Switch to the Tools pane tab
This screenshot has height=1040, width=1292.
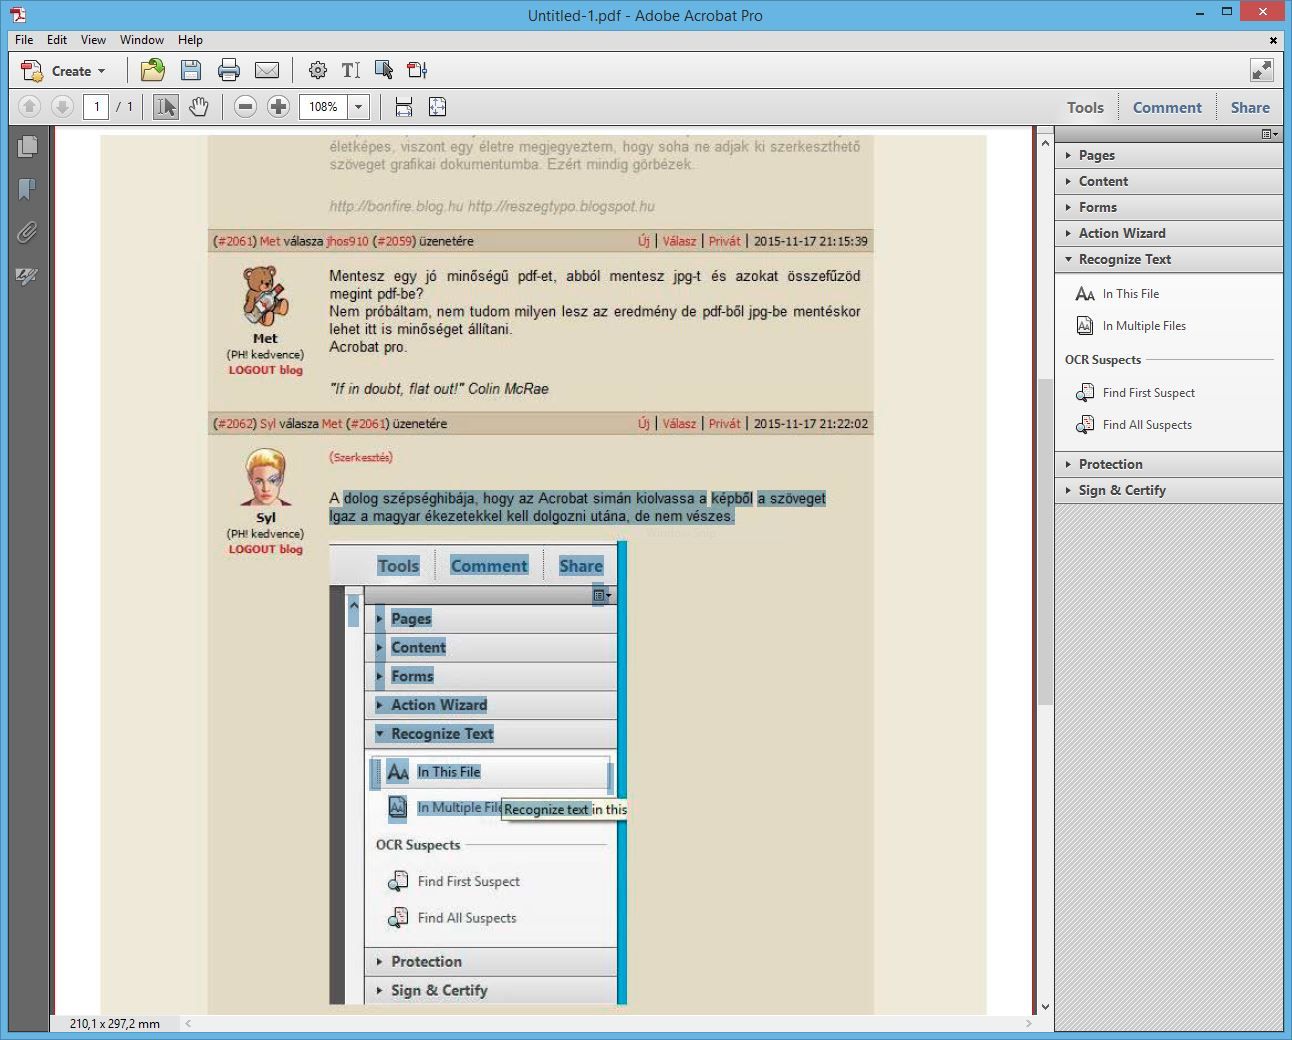[x=1085, y=107]
